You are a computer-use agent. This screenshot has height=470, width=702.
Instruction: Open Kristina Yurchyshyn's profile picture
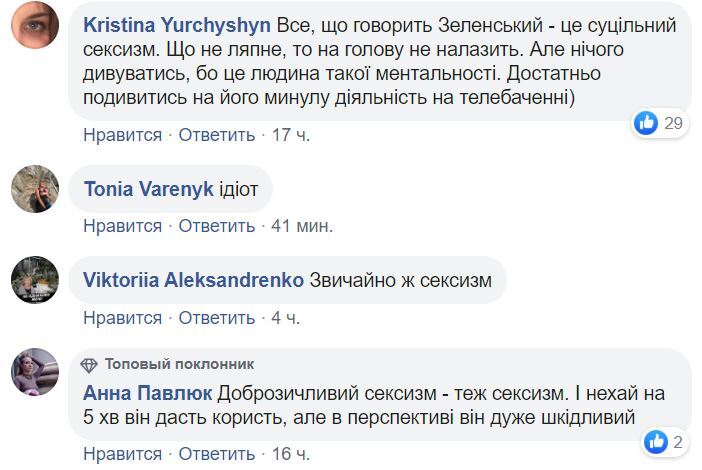pos(35,24)
